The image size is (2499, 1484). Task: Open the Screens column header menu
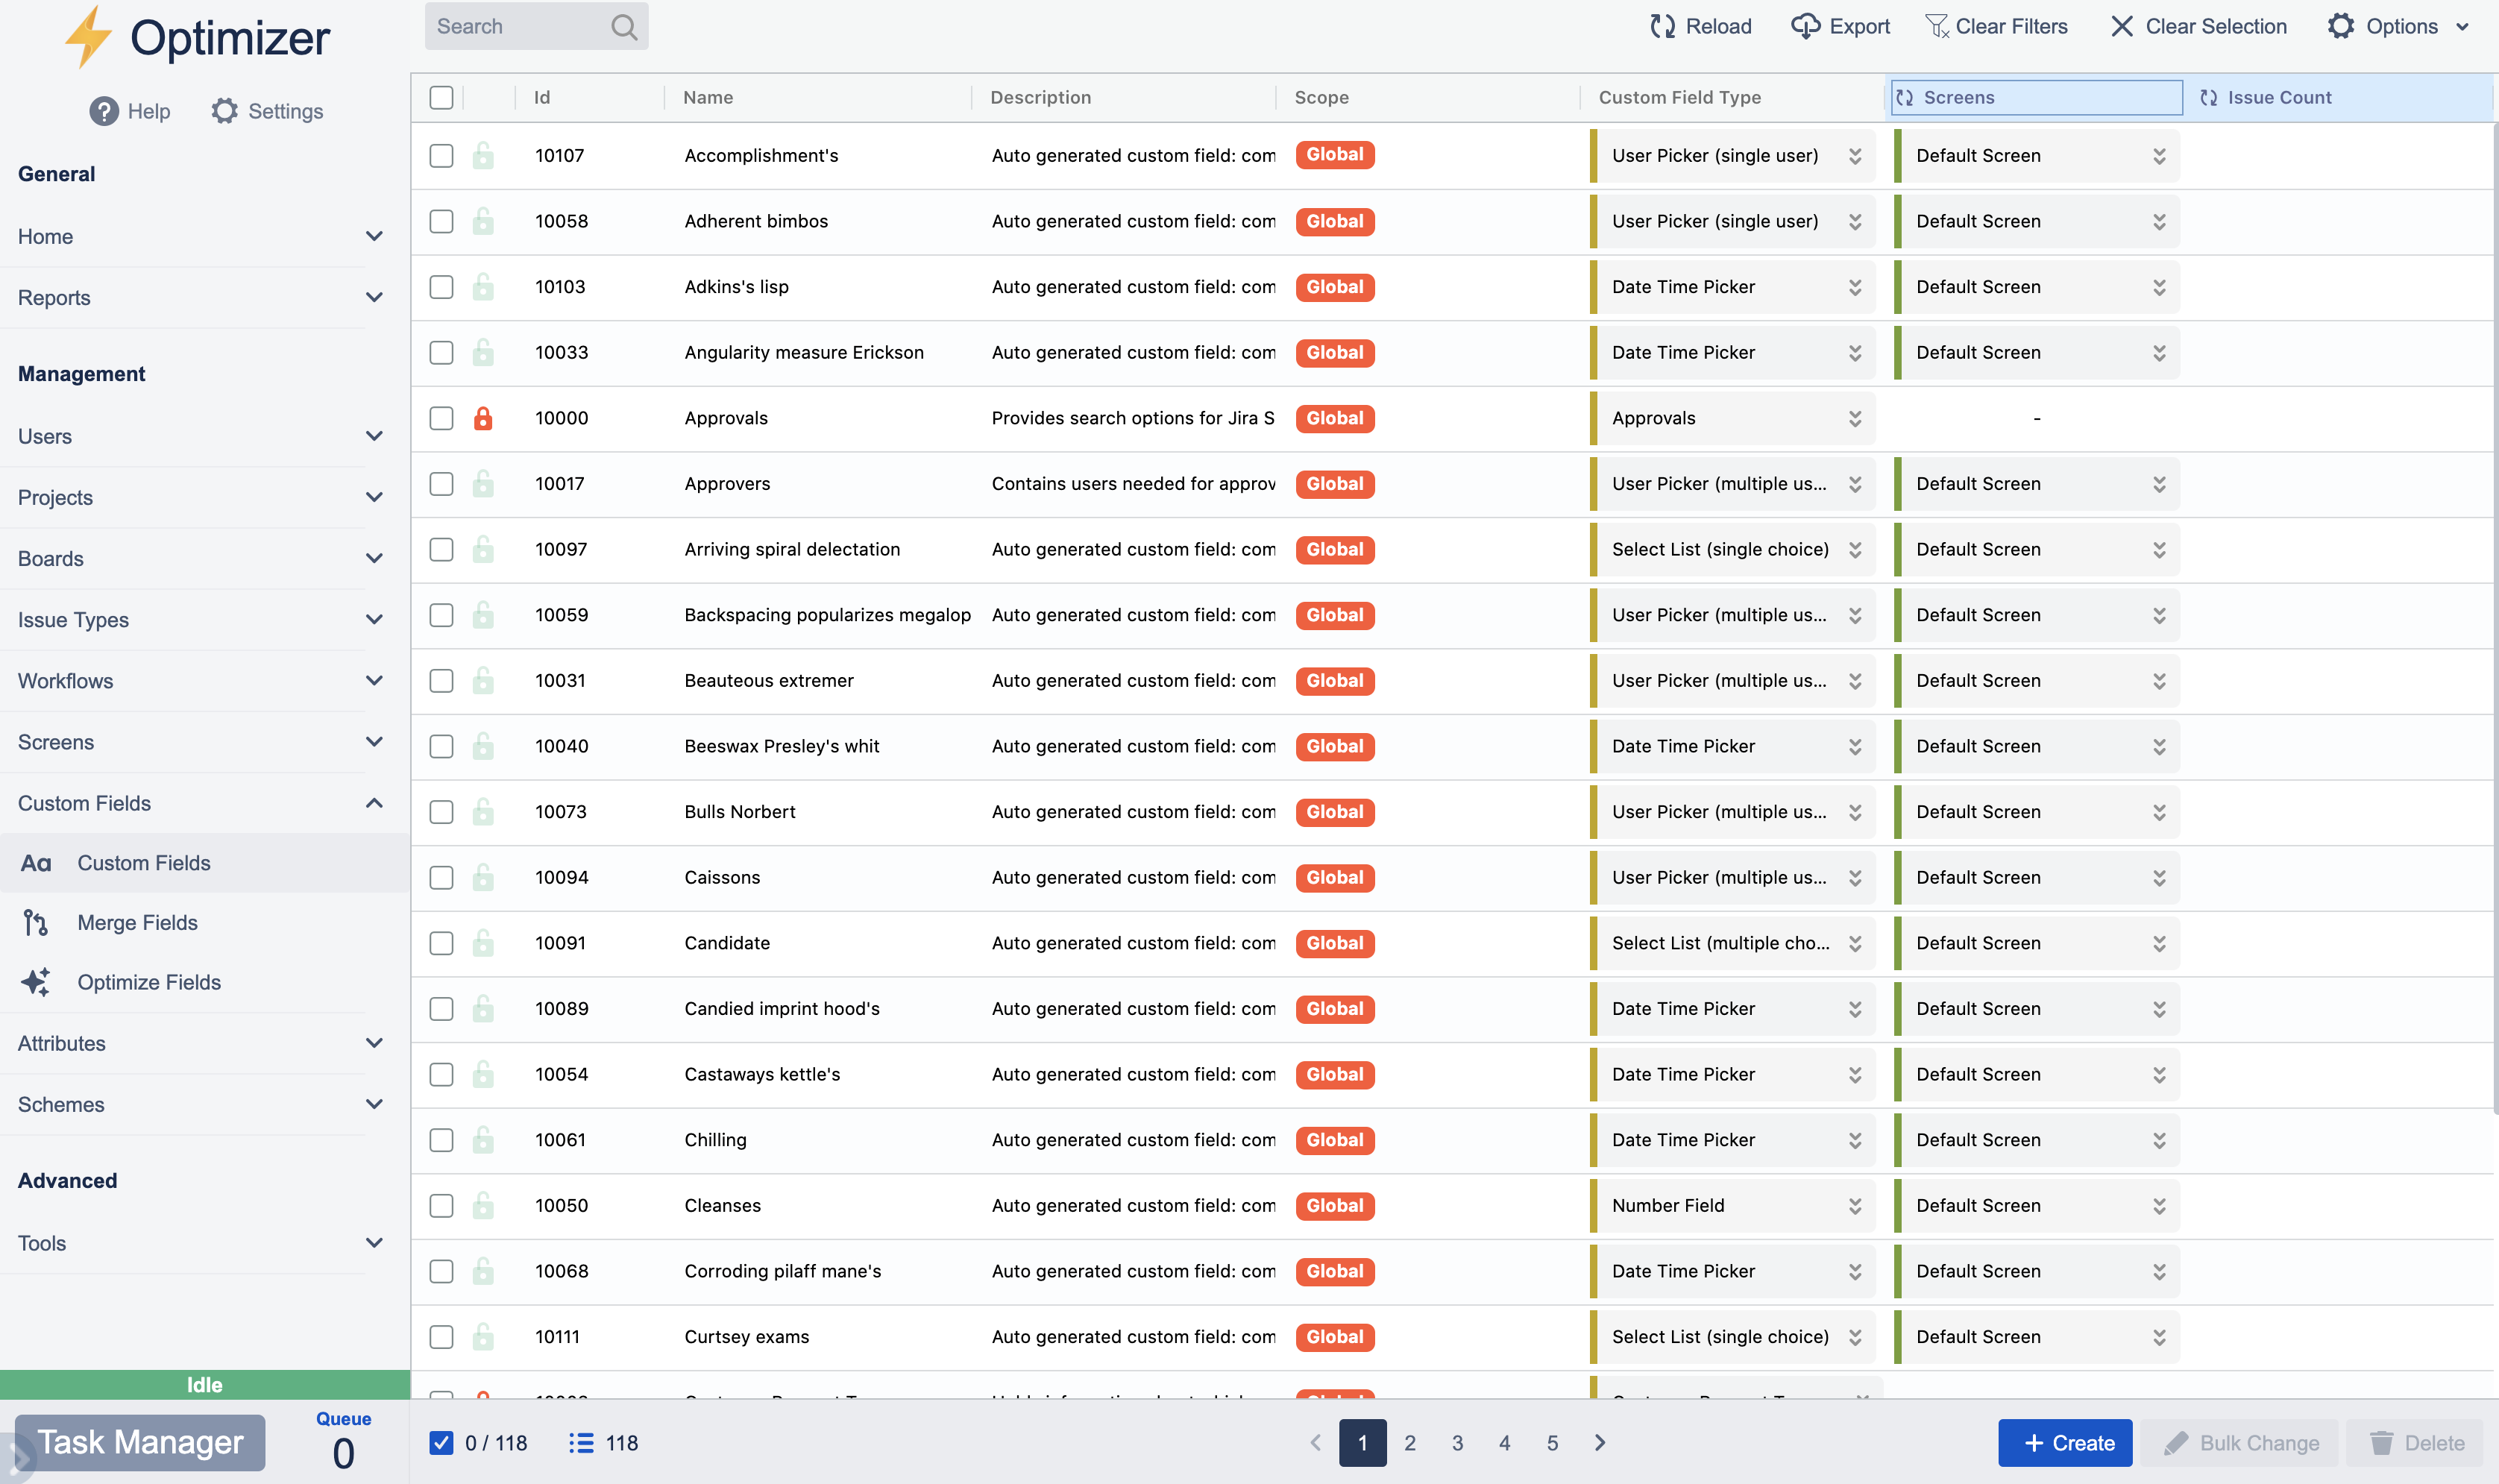pos(2035,97)
